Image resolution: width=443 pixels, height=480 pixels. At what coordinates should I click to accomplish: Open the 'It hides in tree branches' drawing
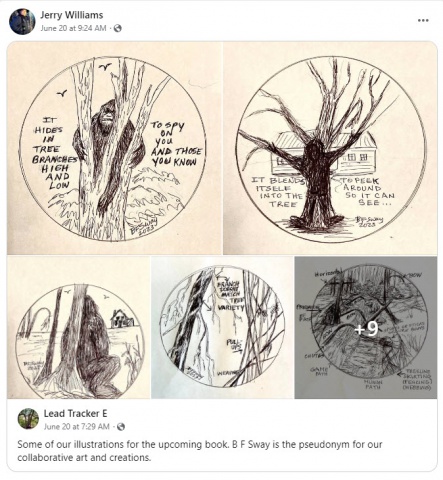(x=114, y=148)
